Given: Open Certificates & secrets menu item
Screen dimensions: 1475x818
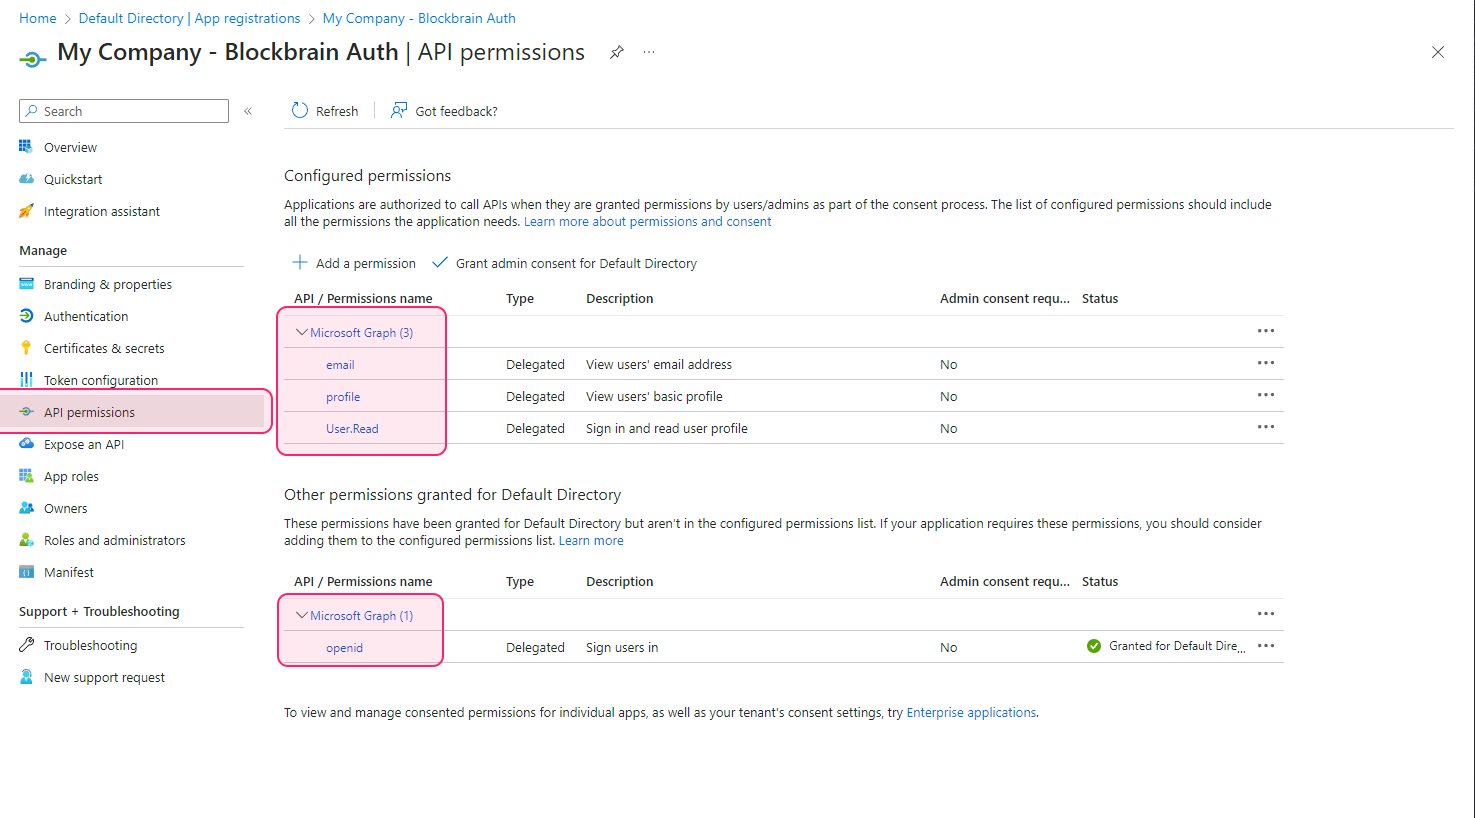Looking at the screenshot, I should tap(104, 348).
